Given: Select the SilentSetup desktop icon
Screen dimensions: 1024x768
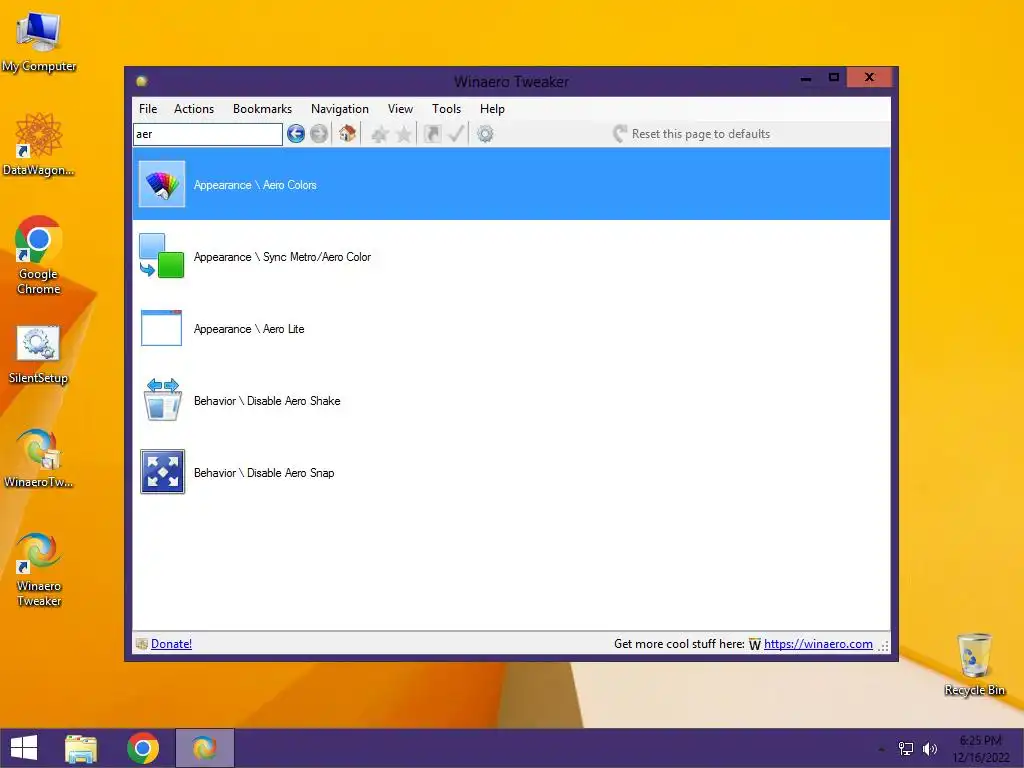Looking at the screenshot, I should pyautogui.click(x=39, y=355).
